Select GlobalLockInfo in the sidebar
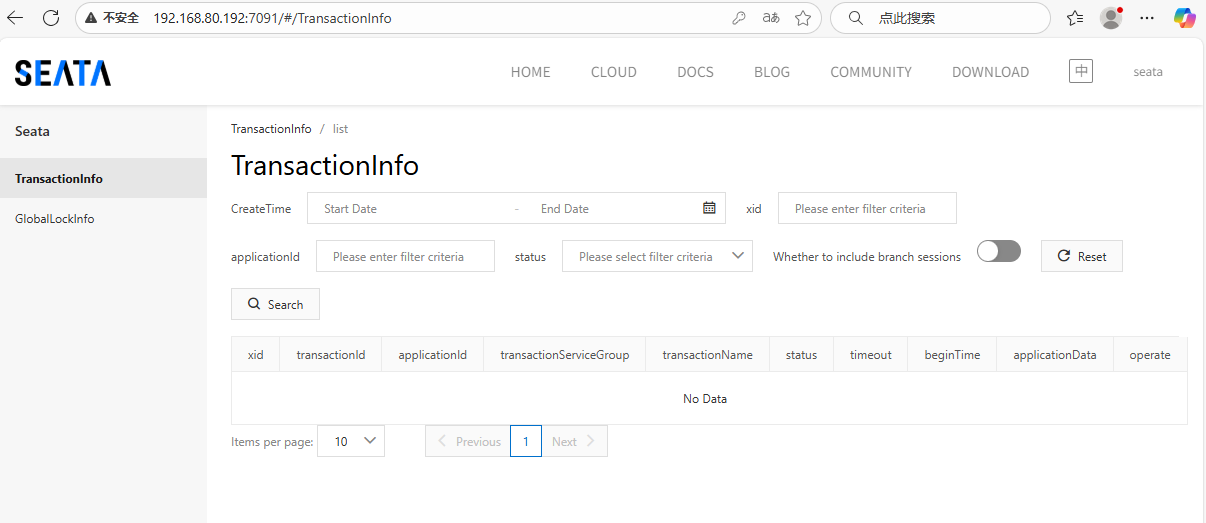Screen dimensions: 1206x523 (x=103, y=218)
